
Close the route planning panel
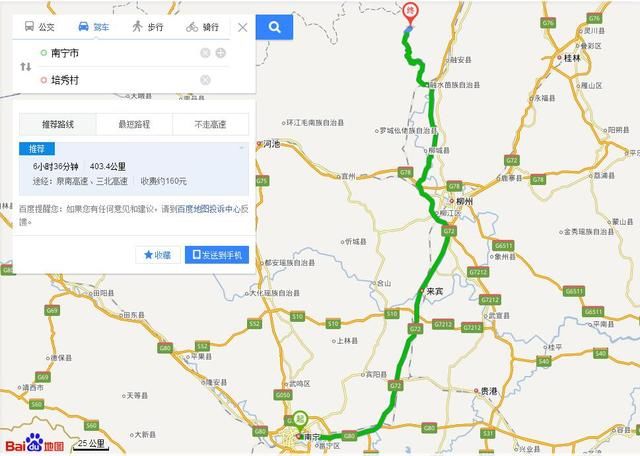click(242, 27)
